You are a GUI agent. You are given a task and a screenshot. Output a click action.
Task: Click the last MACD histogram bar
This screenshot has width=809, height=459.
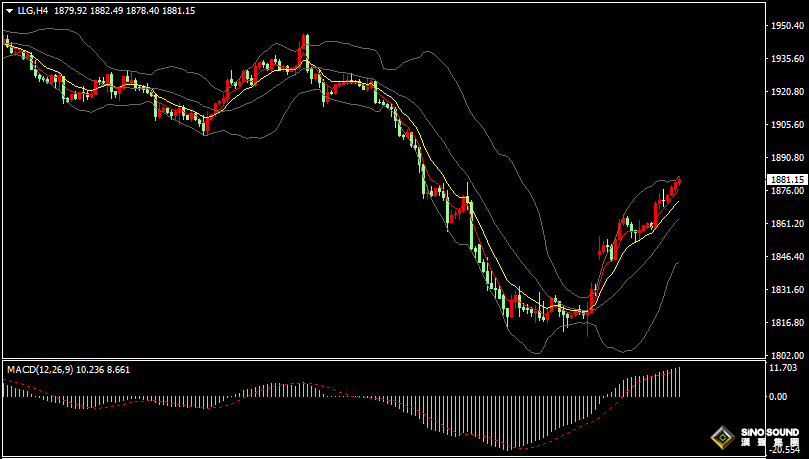point(679,382)
